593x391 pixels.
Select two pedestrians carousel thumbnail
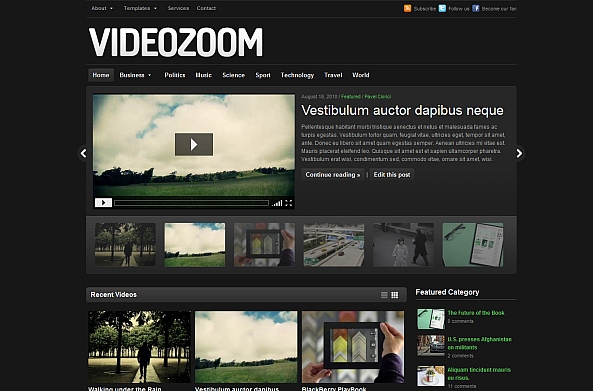[404, 244]
